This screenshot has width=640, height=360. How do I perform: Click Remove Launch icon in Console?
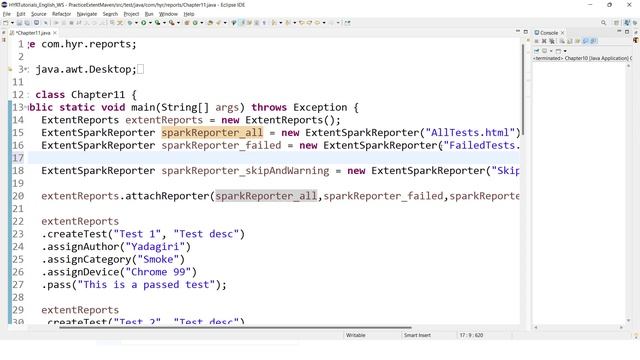(x=544, y=41)
